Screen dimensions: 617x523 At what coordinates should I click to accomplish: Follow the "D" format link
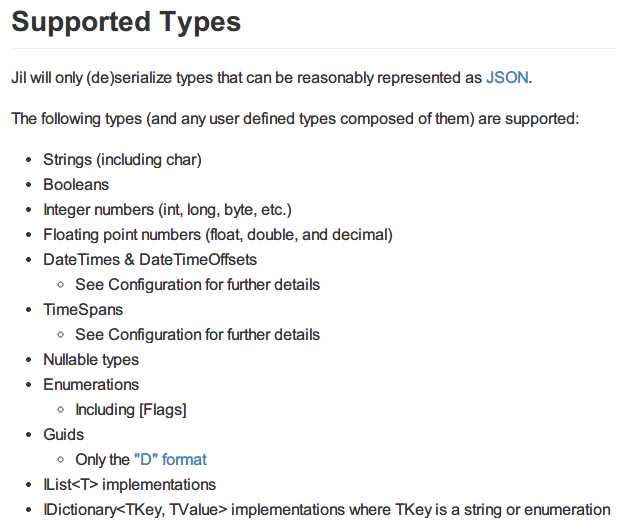(170, 459)
